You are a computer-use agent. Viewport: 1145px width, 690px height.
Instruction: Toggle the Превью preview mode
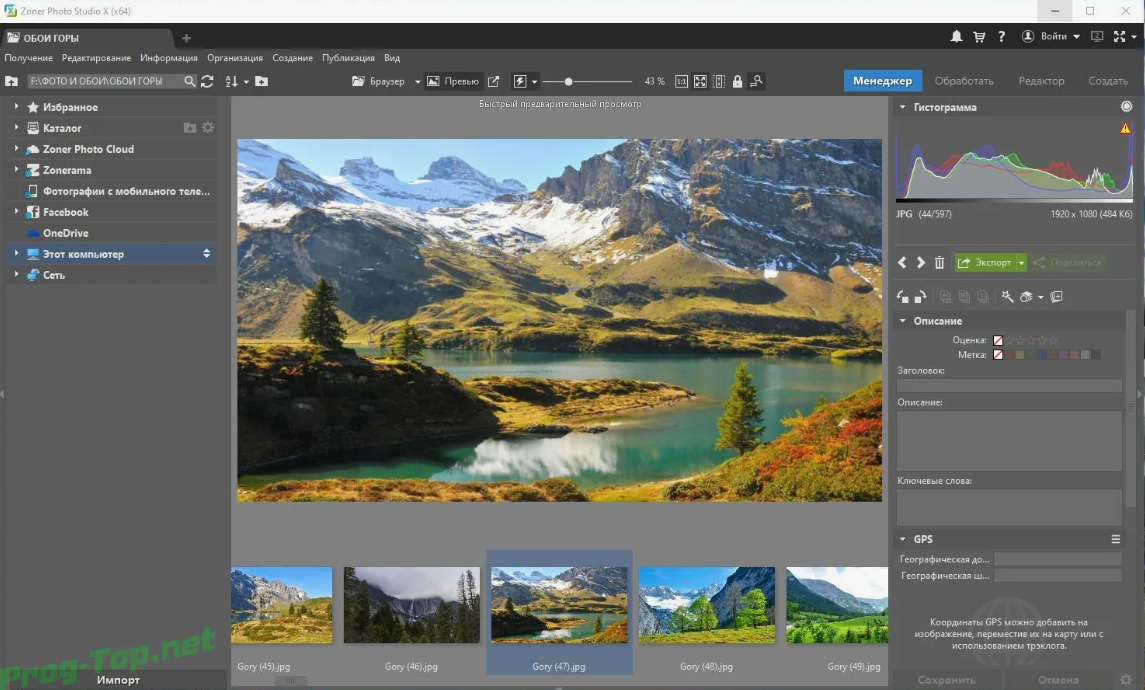coord(453,82)
